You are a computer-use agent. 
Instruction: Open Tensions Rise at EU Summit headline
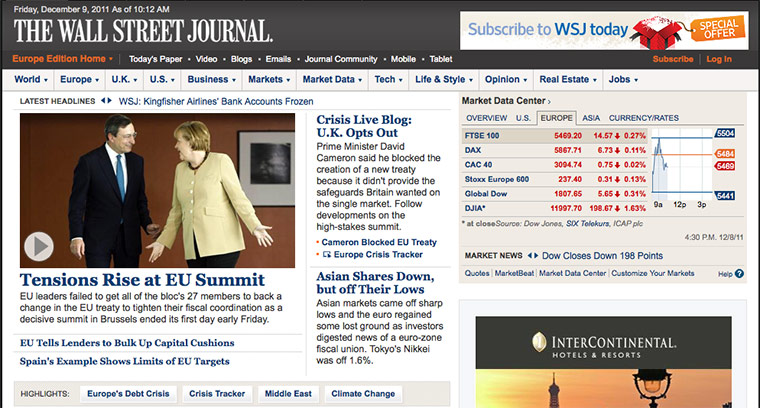[x=142, y=280]
